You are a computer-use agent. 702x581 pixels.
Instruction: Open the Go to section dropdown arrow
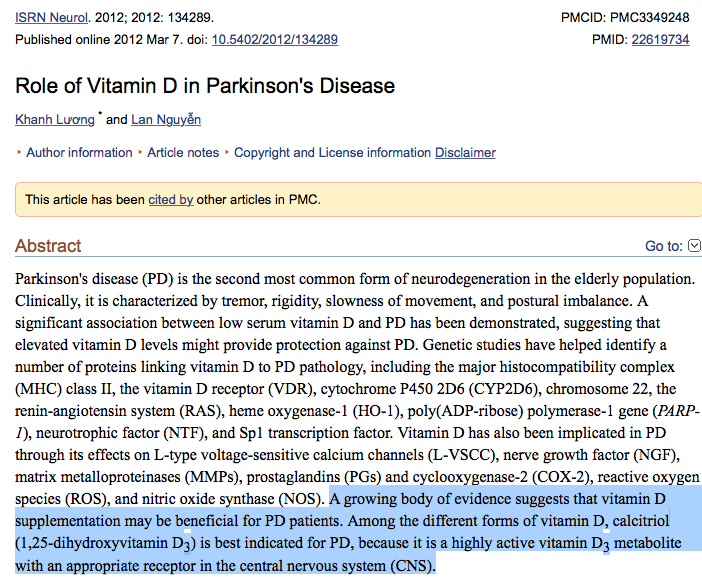(695, 246)
